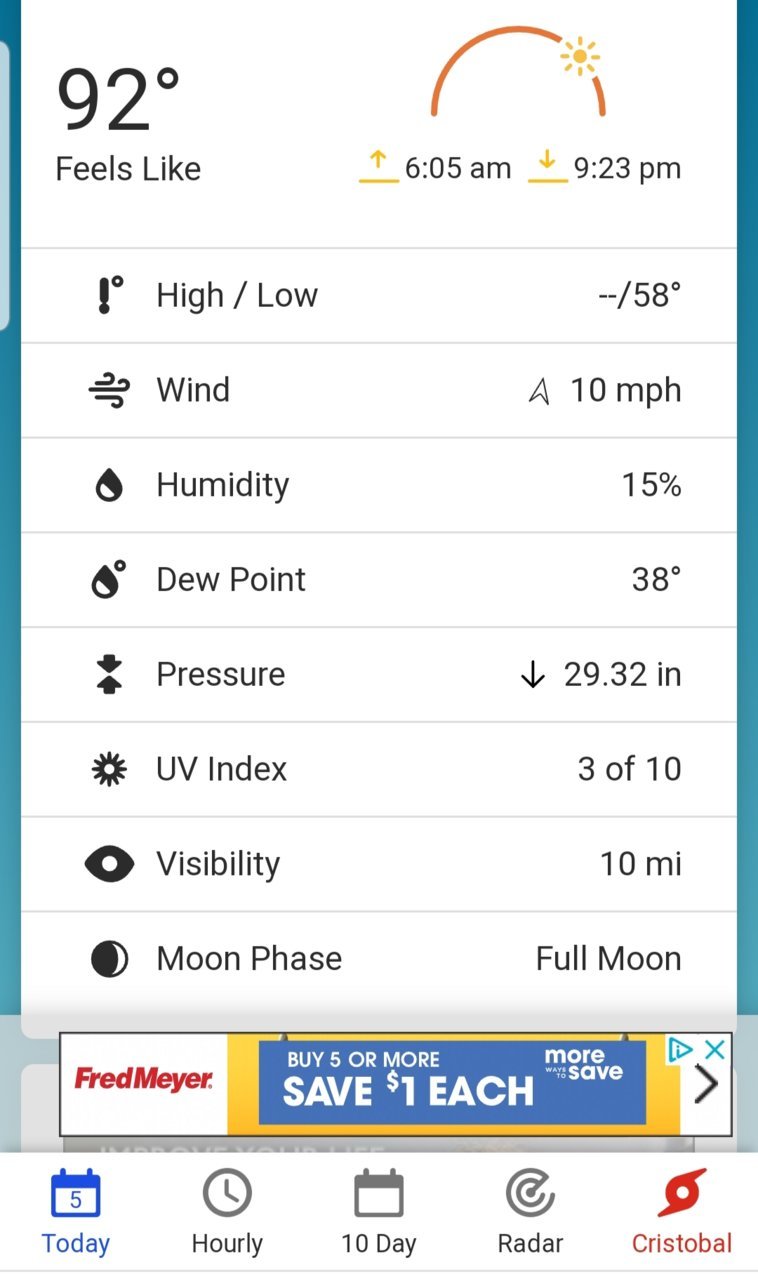Open the AdChoices info icon
The image size is (758, 1279).
(x=681, y=1049)
